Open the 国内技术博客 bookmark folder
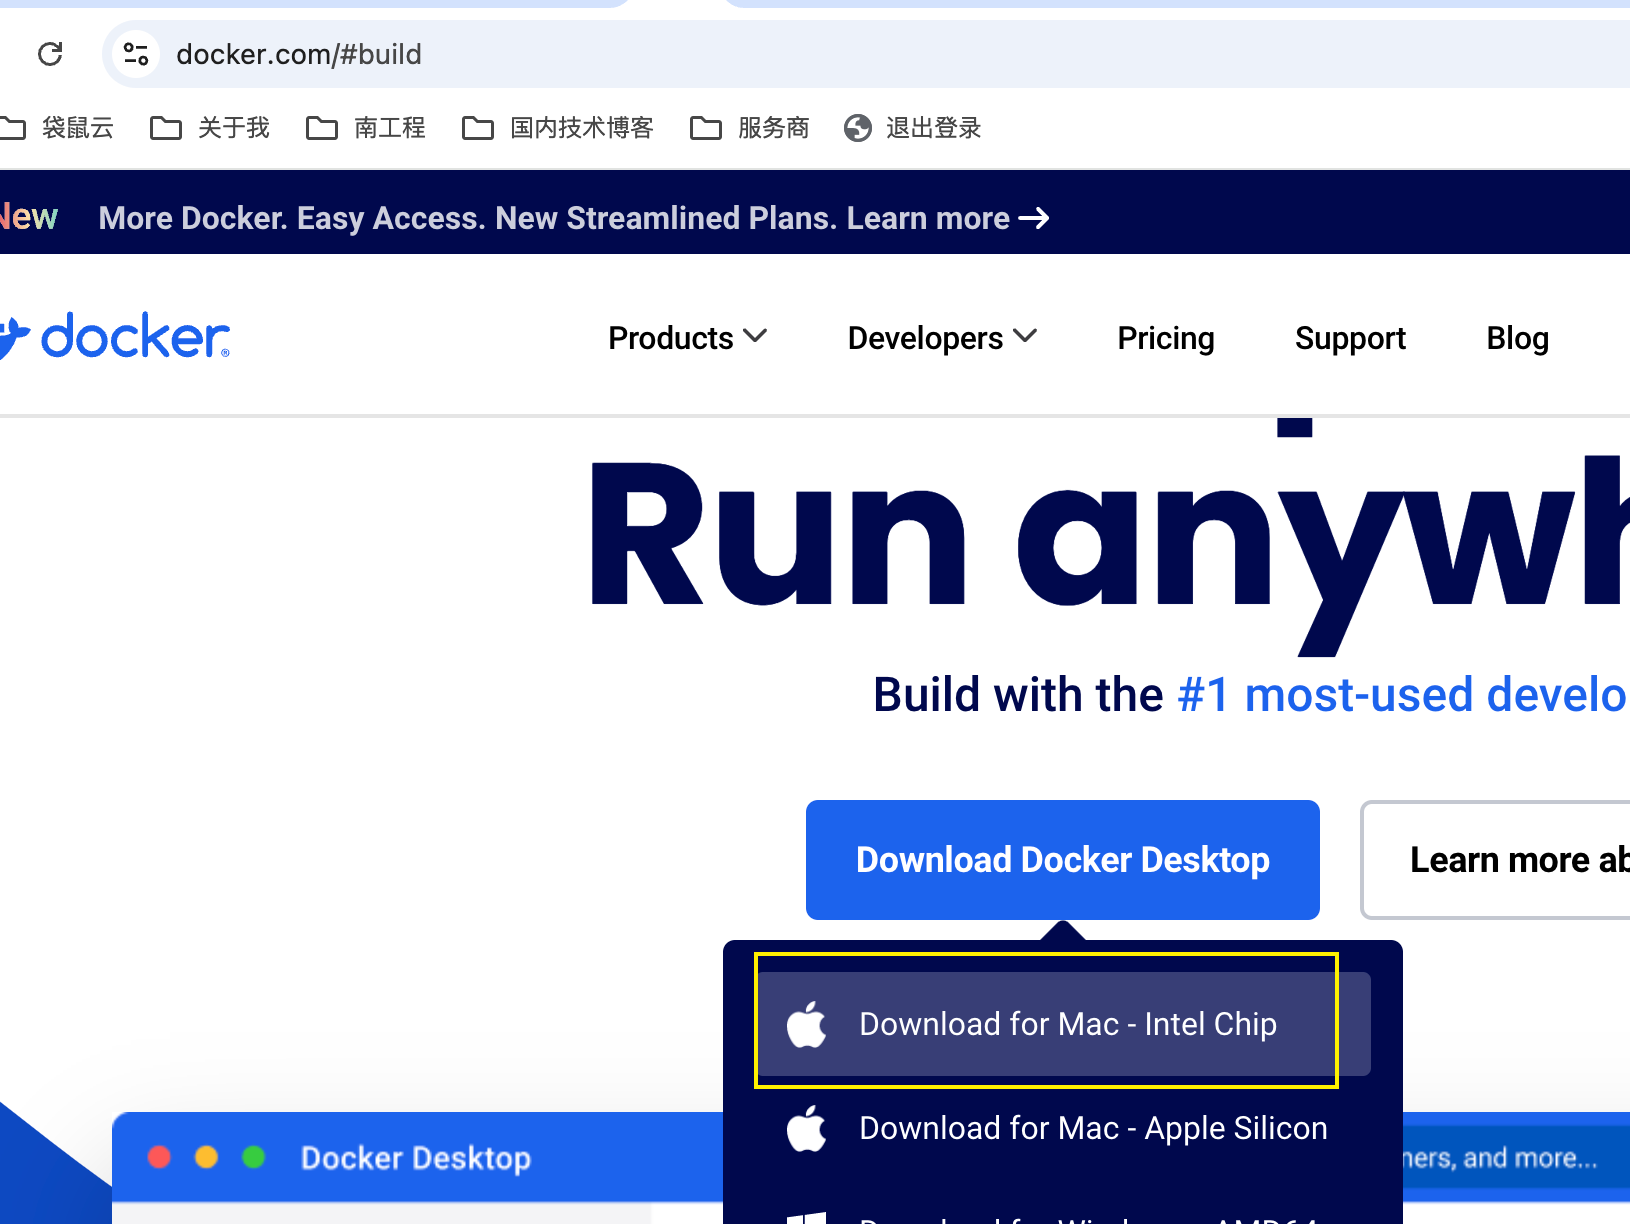The height and width of the screenshot is (1224, 1630). coord(558,128)
